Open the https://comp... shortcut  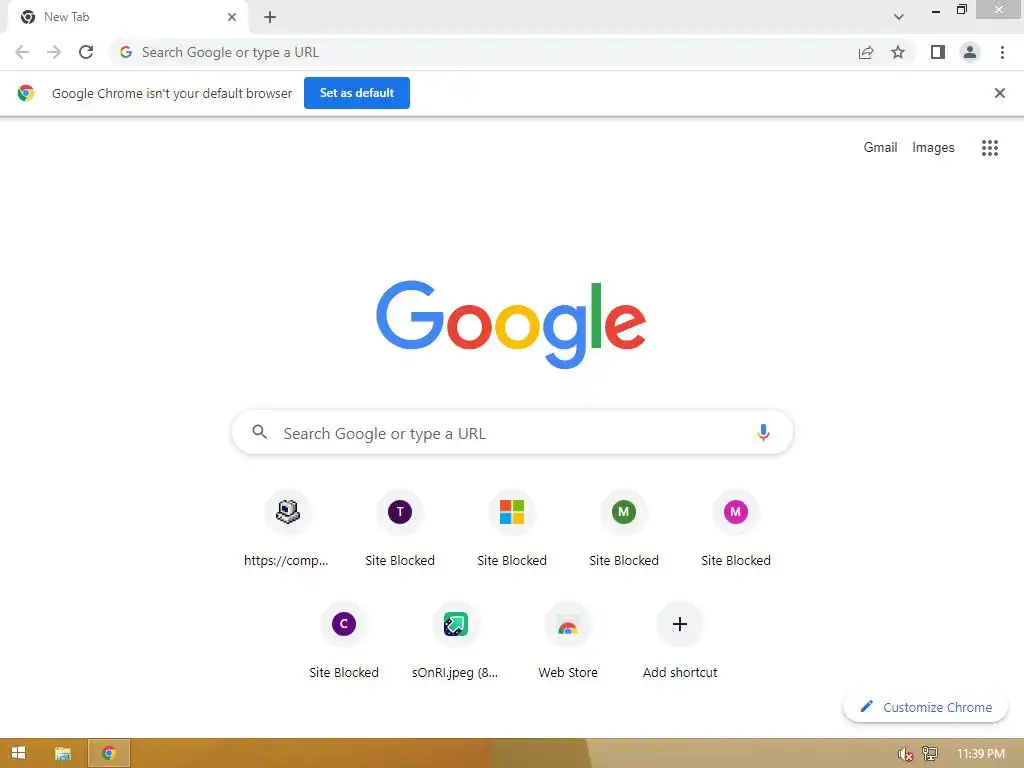tap(287, 528)
